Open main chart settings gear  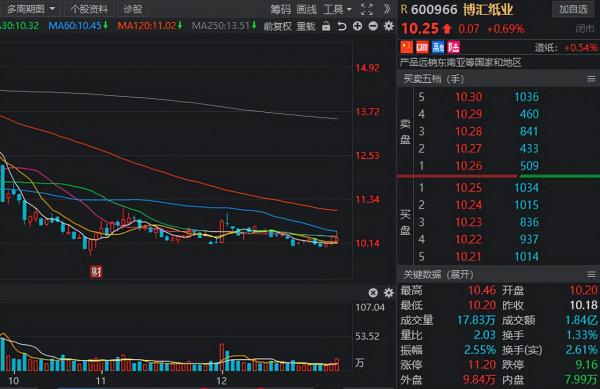click(389, 26)
